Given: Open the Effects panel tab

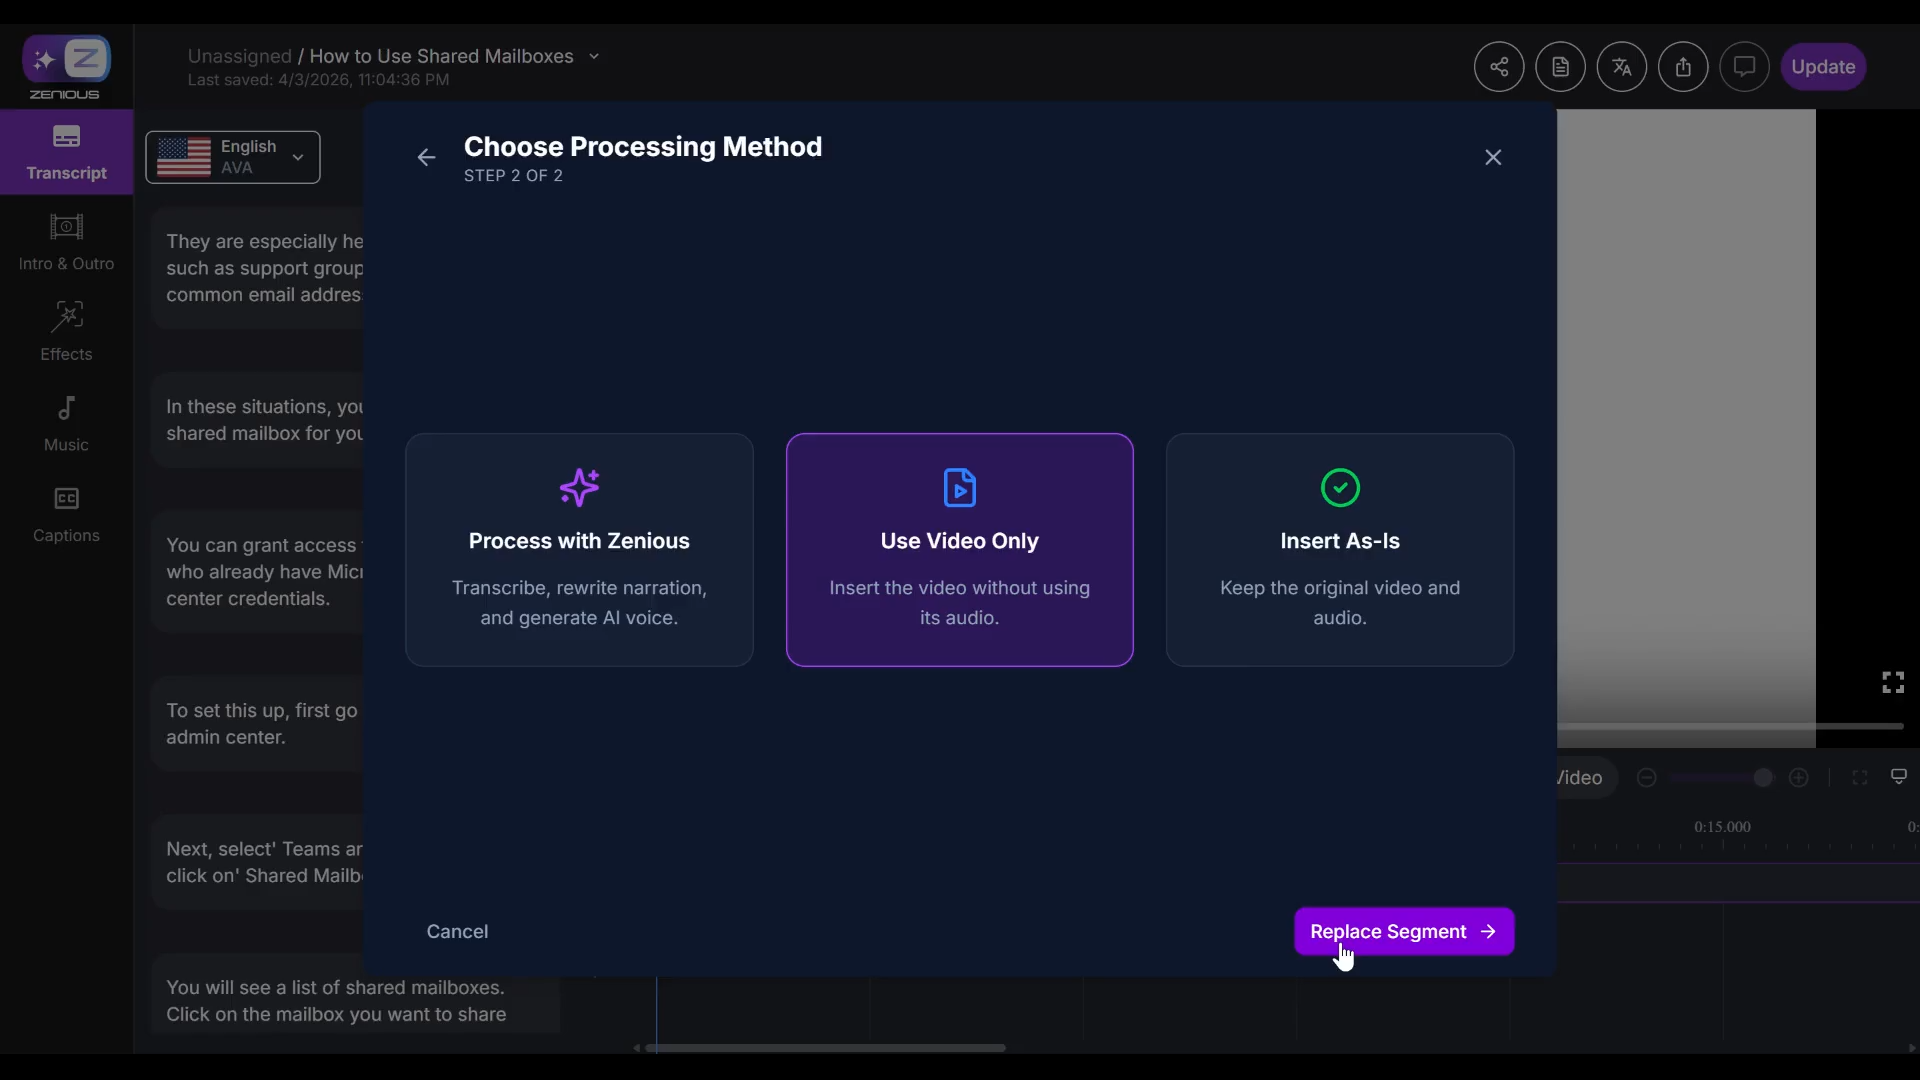Looking at the screenshot, I should click(x=66, y=331).
